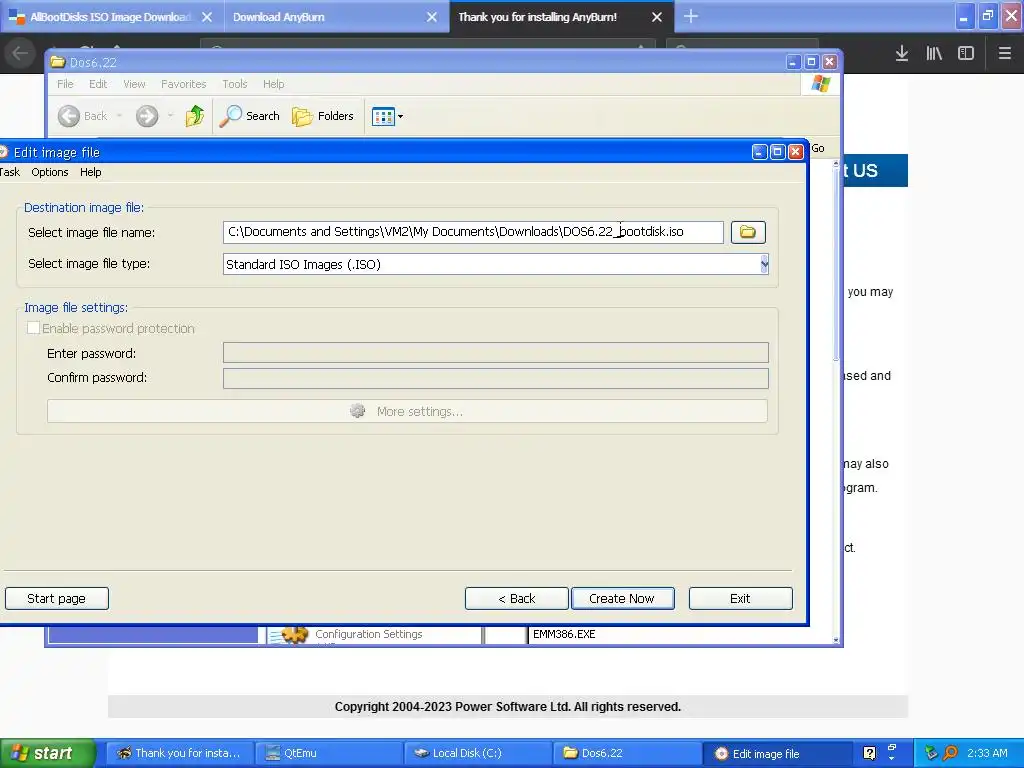
Task: Switch to Thank you for installing taskbar item
Action: [179, 753]
